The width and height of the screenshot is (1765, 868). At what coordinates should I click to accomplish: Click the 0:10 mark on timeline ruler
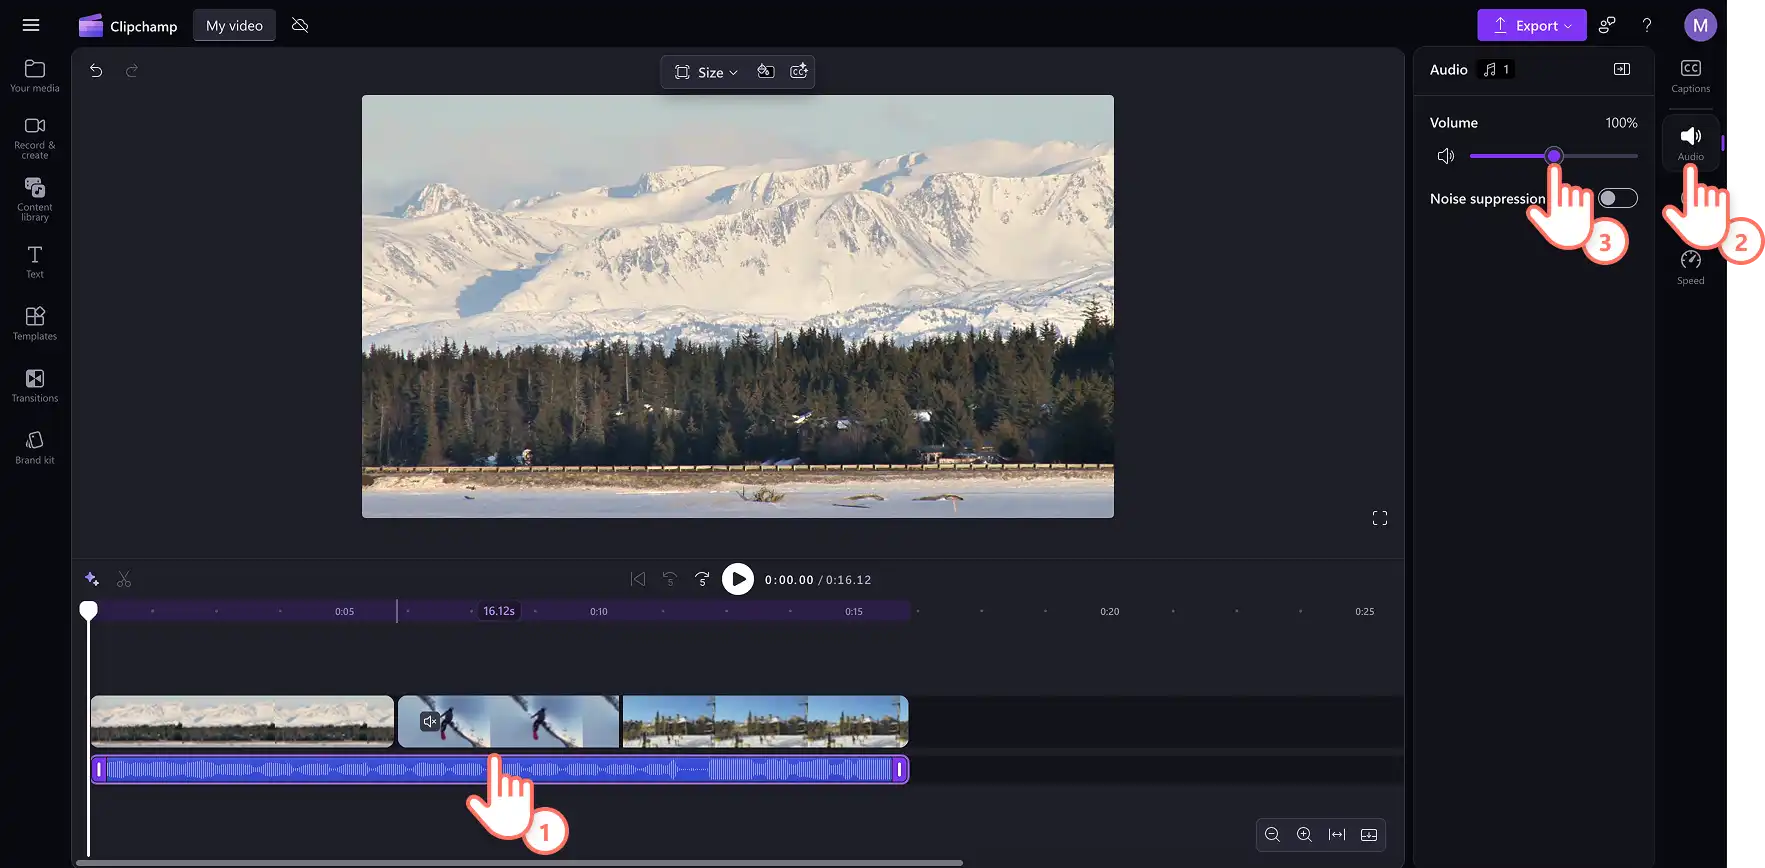599,611
